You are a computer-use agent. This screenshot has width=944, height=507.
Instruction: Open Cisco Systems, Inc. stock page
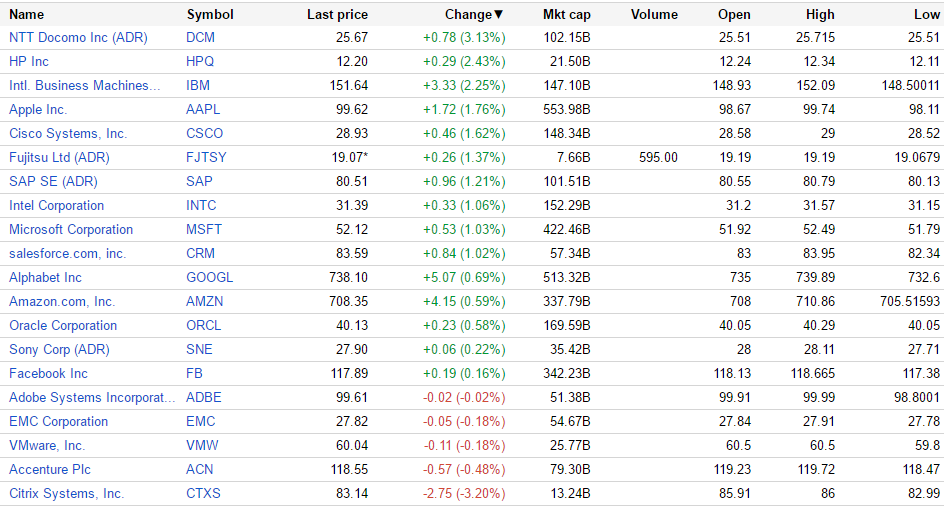click(68, 133)
